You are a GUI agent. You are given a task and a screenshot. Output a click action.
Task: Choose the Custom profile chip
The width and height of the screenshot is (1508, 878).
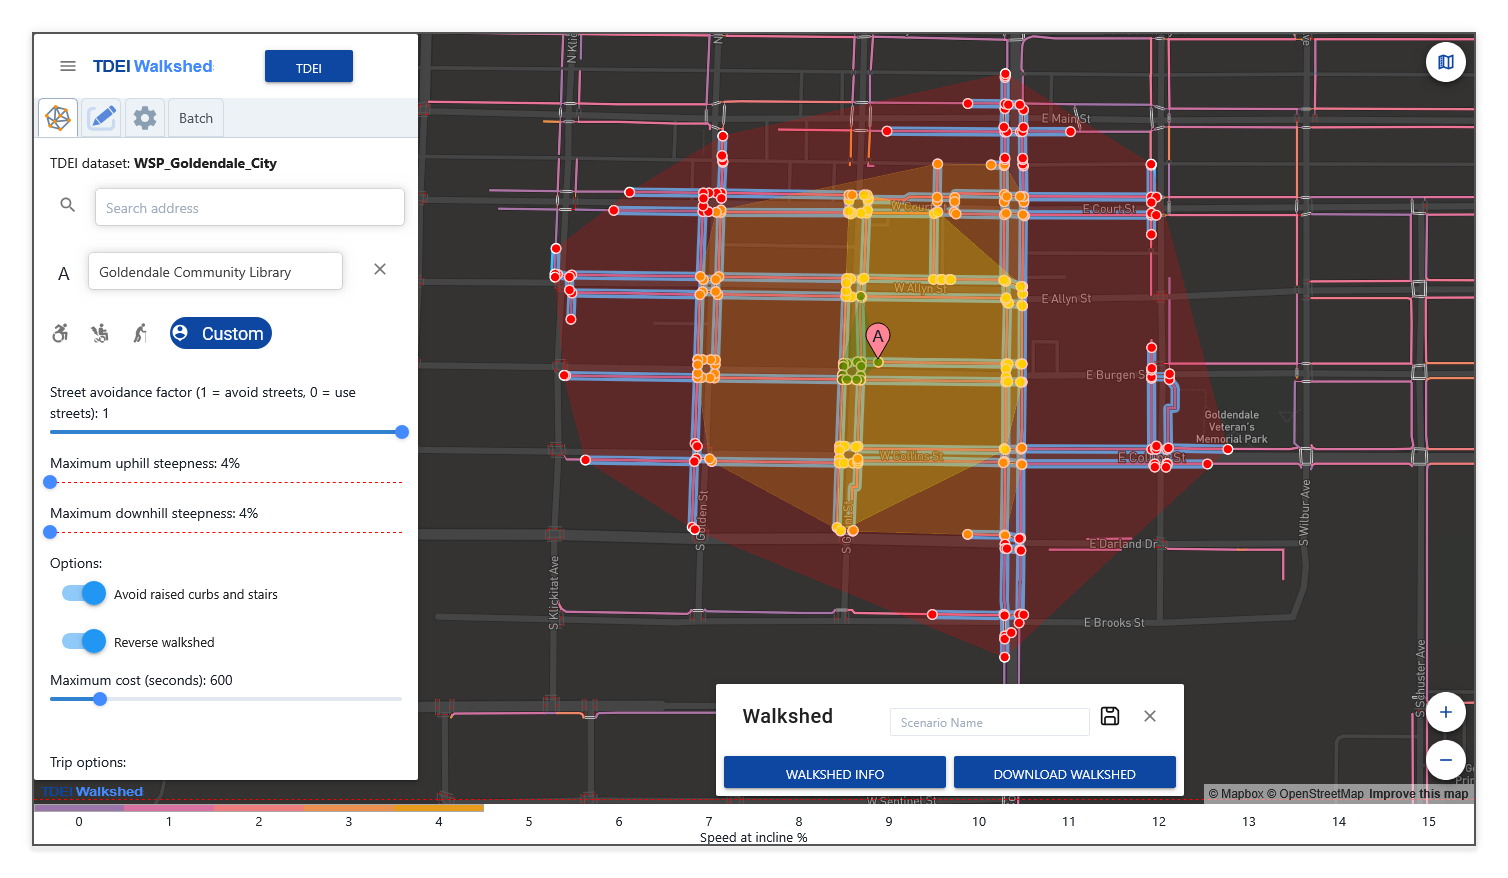pyautogui.click(x=220, y=333)
